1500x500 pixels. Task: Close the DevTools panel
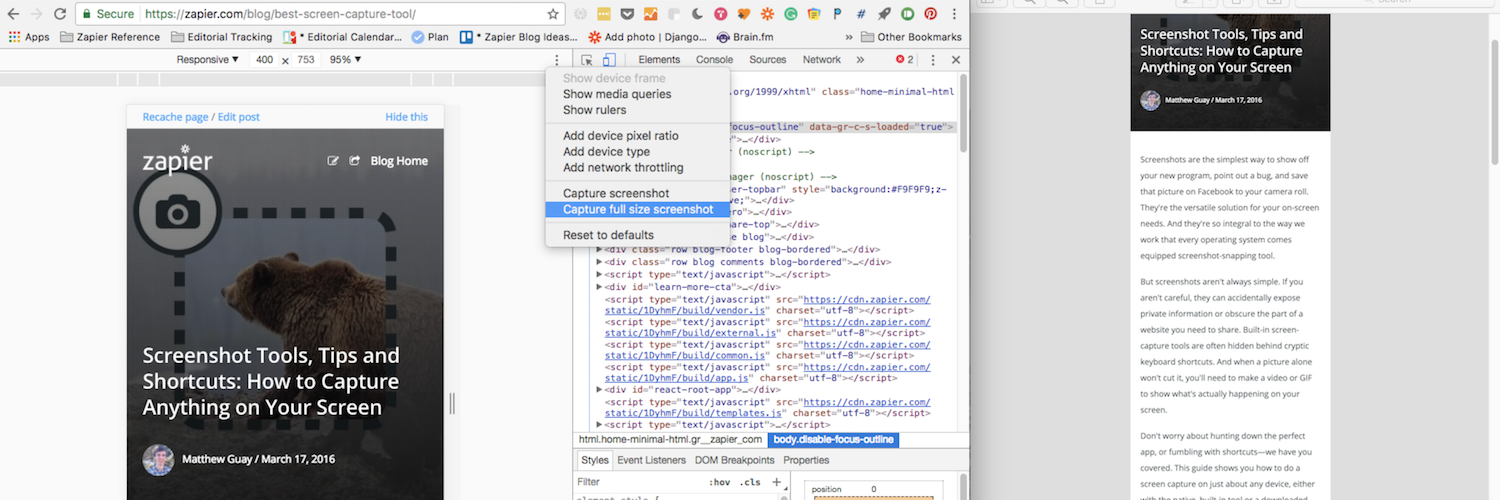coord(955,60)
